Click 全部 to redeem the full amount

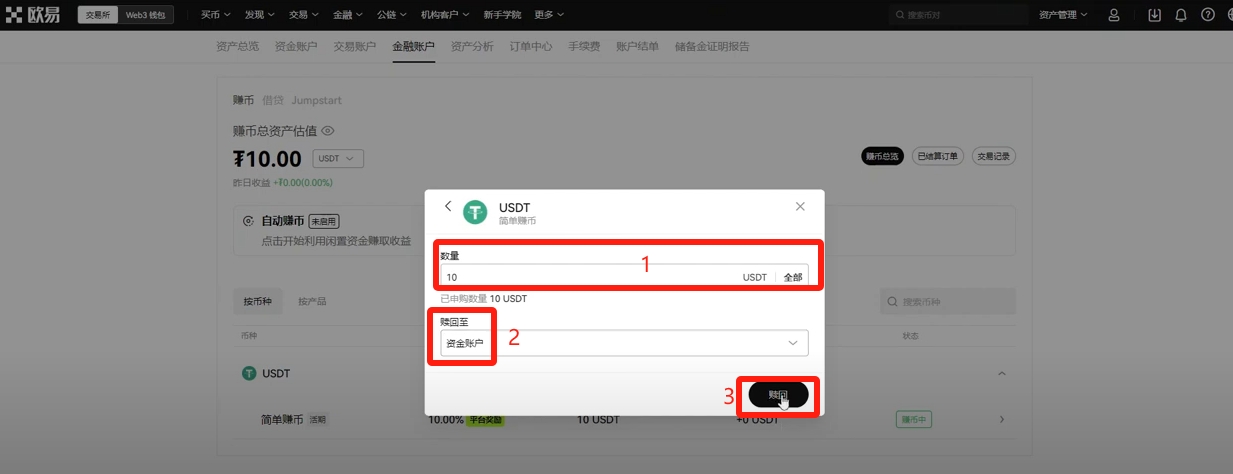792,277
